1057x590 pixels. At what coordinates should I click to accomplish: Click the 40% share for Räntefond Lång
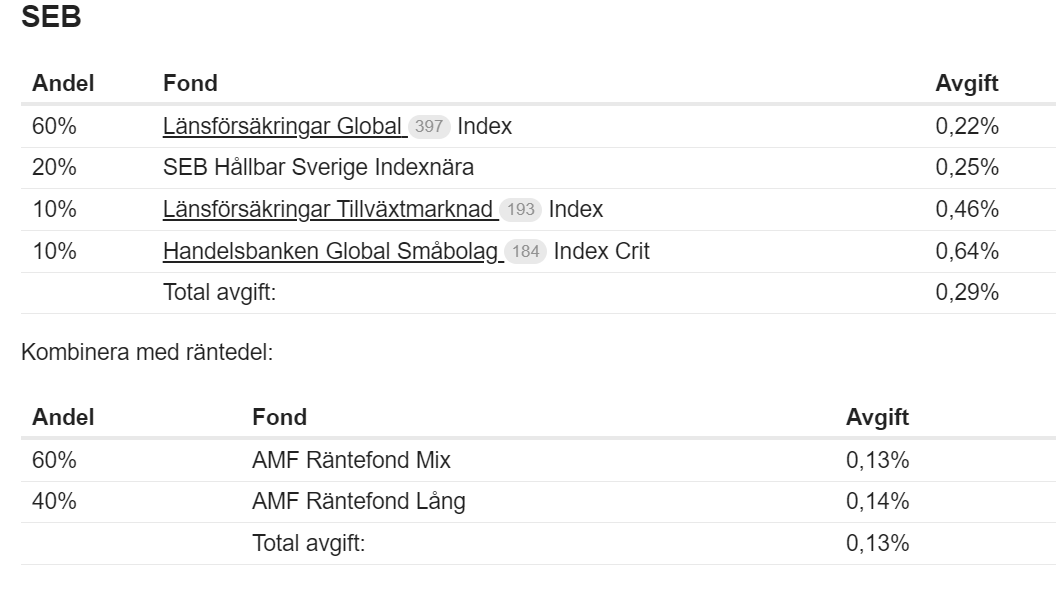point(54,501)
